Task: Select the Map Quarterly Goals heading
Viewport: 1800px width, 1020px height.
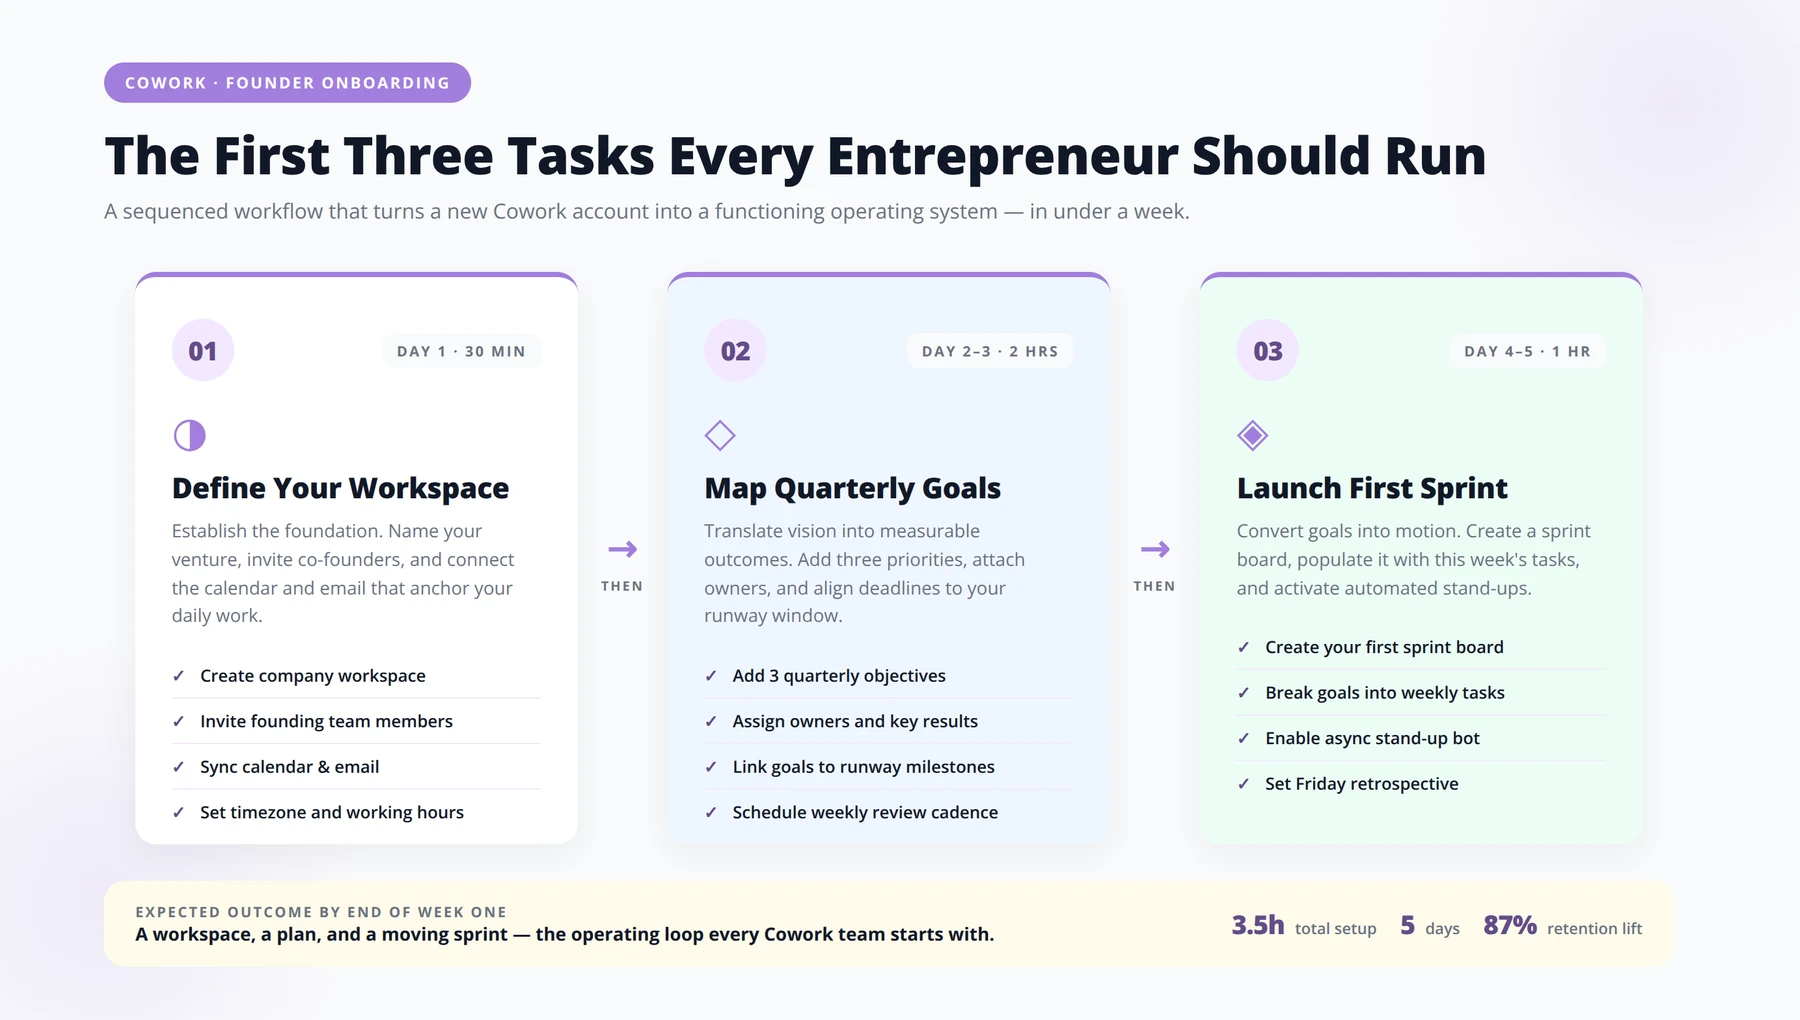Action: point(852,488)
